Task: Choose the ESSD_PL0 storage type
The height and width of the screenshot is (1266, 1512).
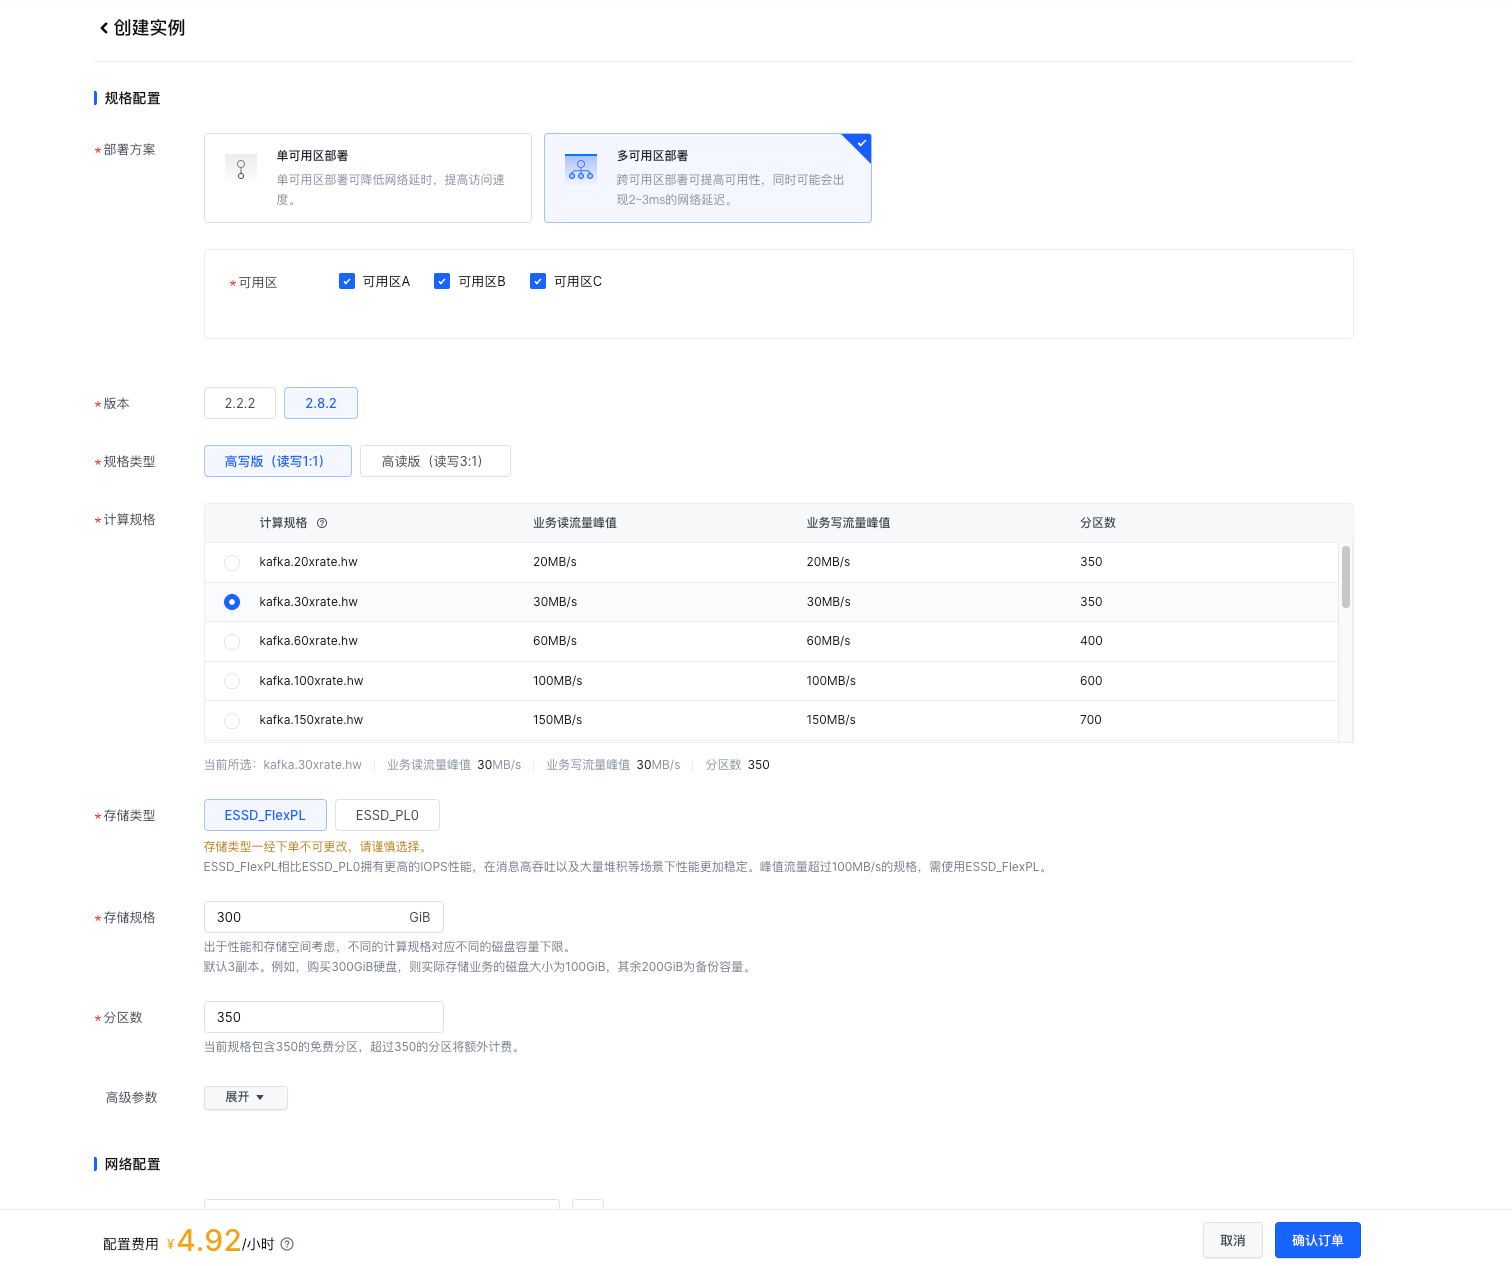Action: [387, 815]
